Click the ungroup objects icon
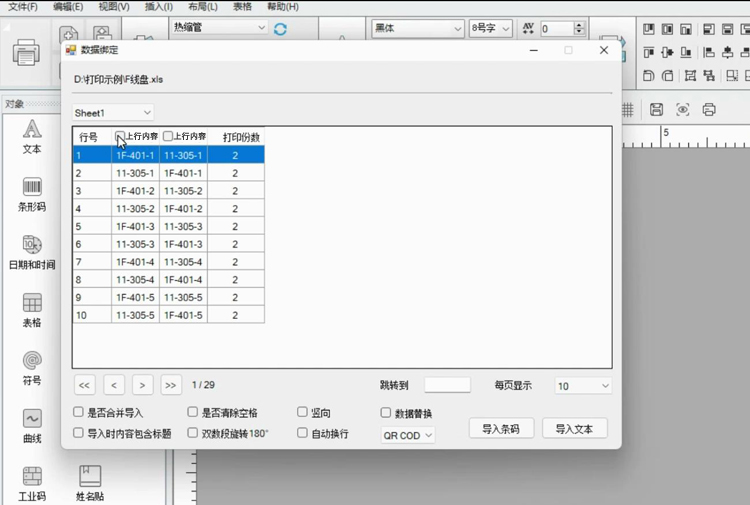The width and height of the screenshot is (750, 505). 709,75
